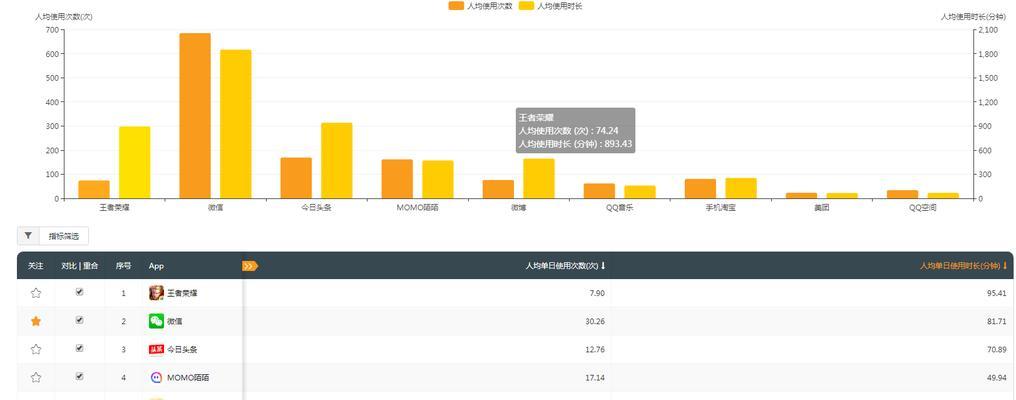Image resolution: width=1016 pixels, height=400 pixels.
Task: Unstar the 微信 row favorite icon
Action: pyautogui.click(x=36, y=321)
